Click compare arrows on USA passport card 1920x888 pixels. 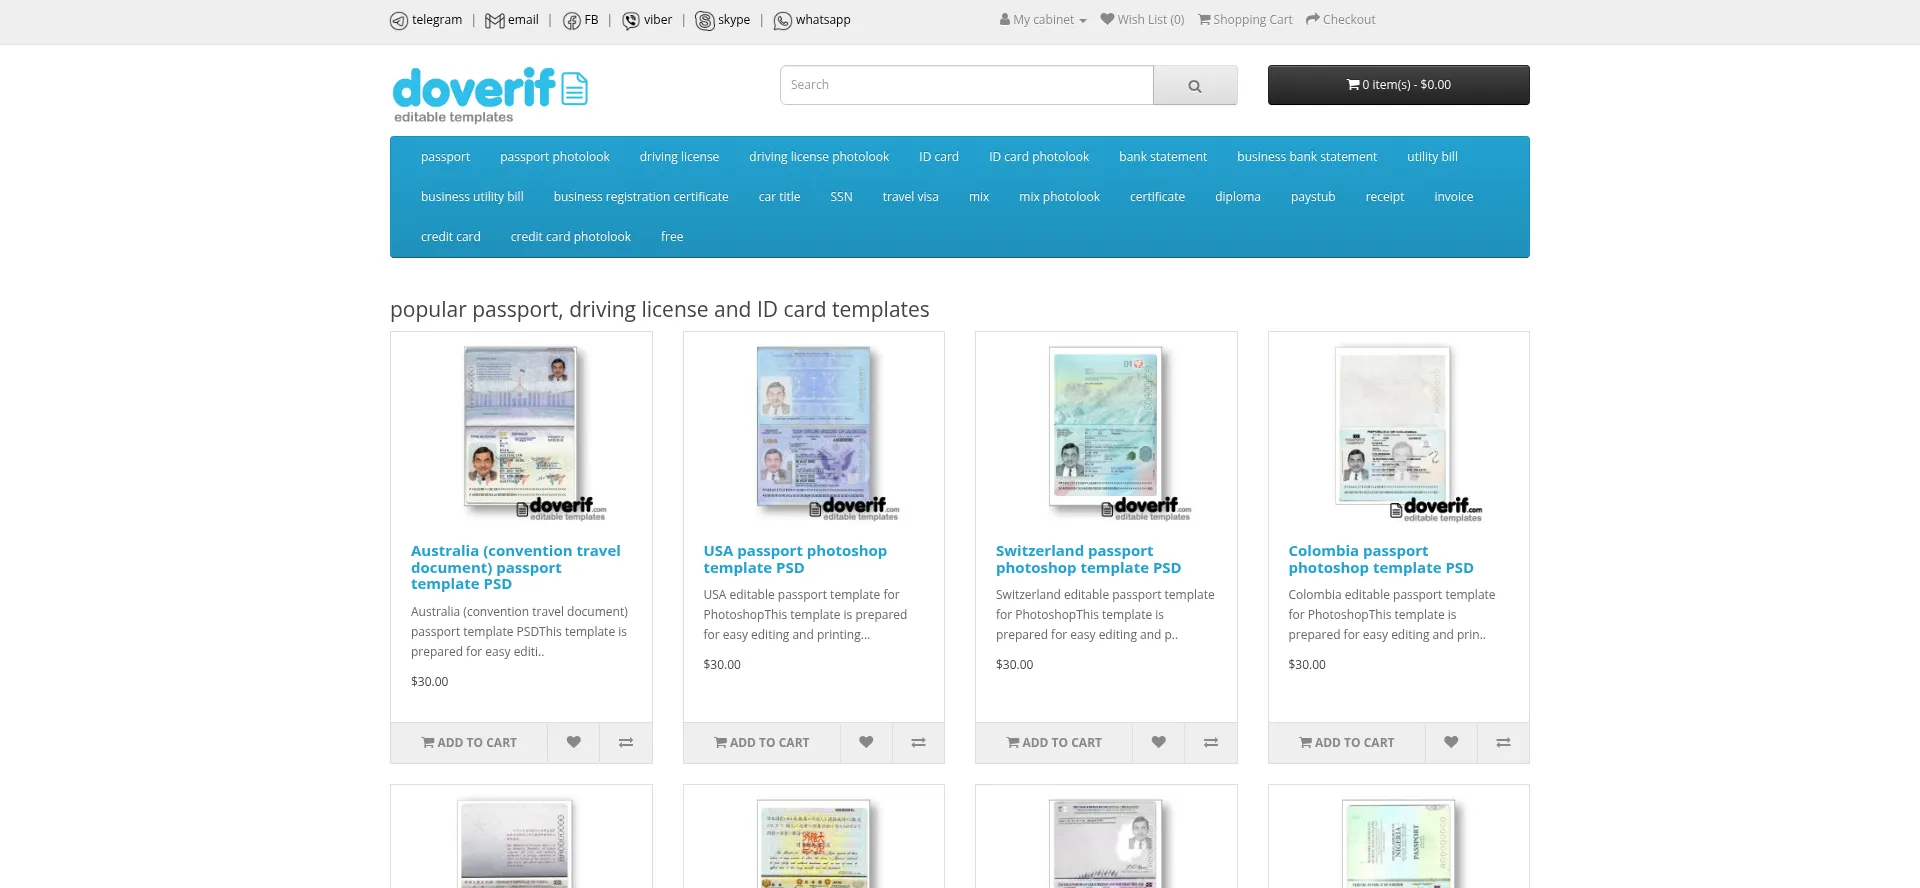[918, 742]
